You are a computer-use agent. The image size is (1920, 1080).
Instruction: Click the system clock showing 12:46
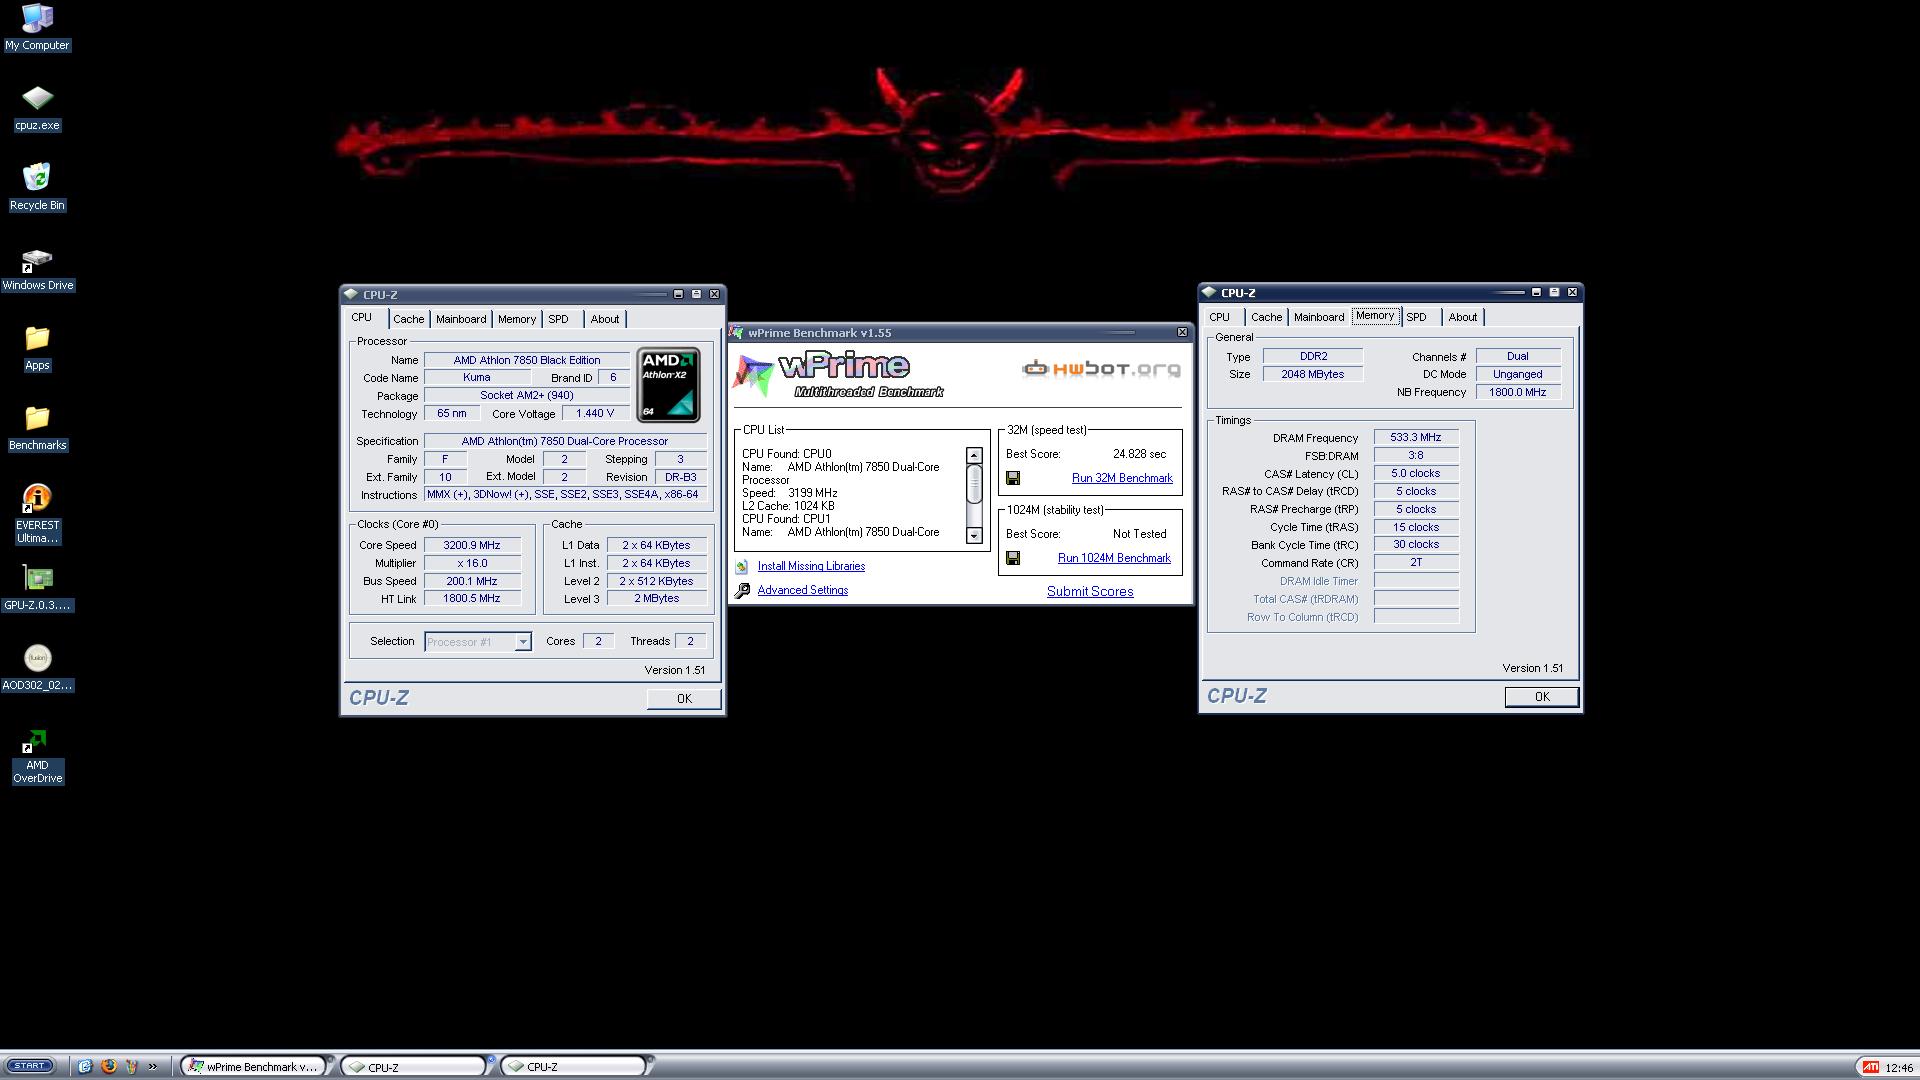tap(1899, 1067)
